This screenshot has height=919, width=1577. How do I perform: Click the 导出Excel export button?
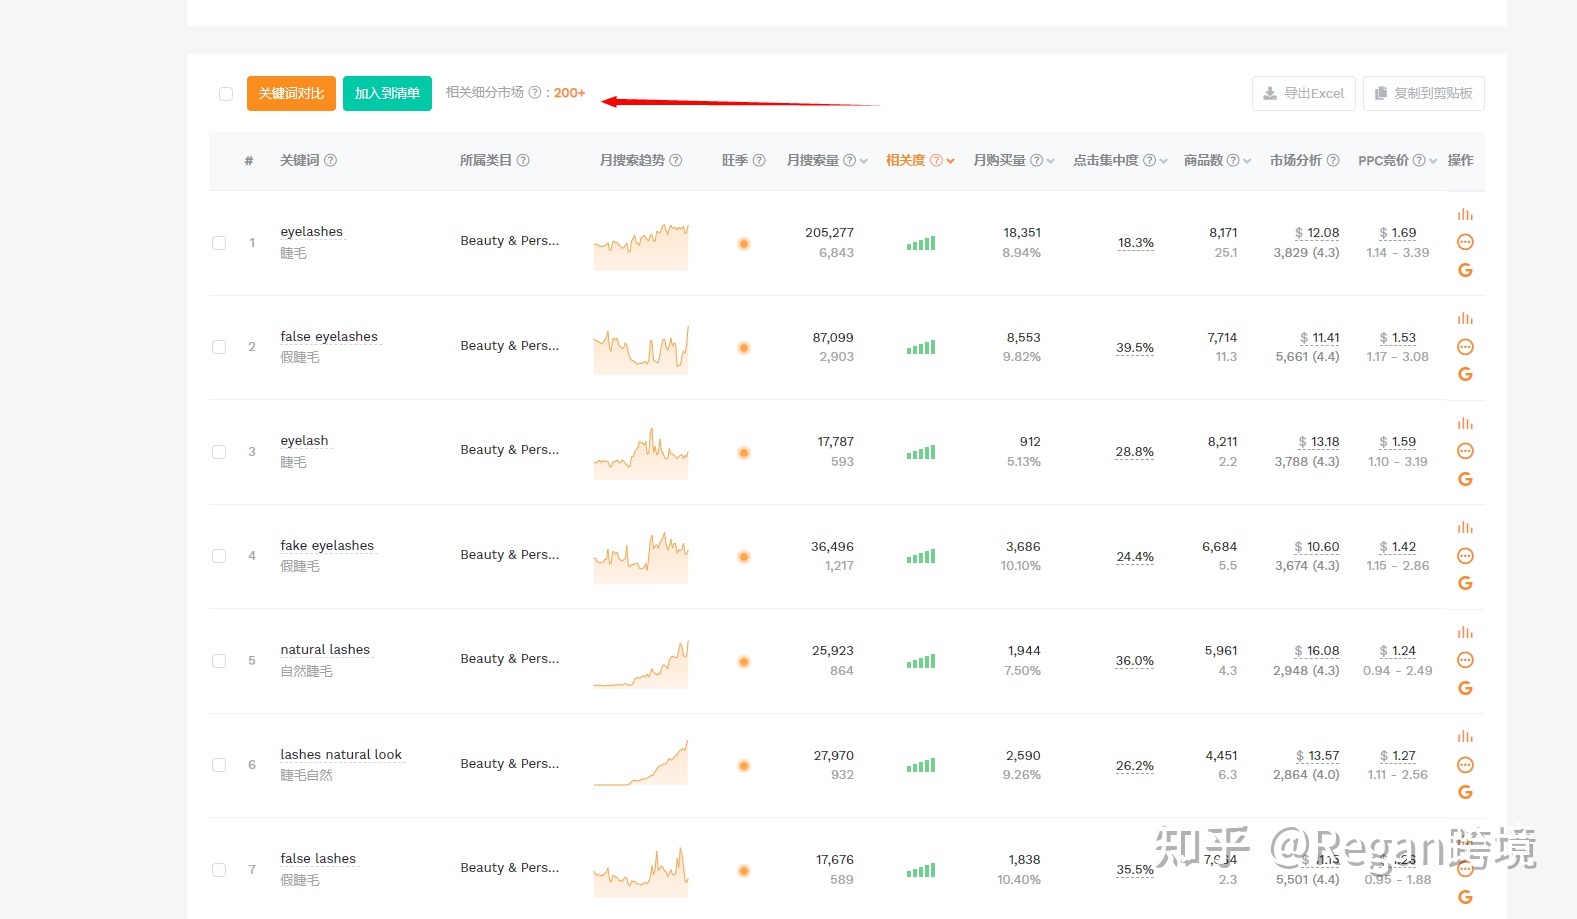(1303, 93)
